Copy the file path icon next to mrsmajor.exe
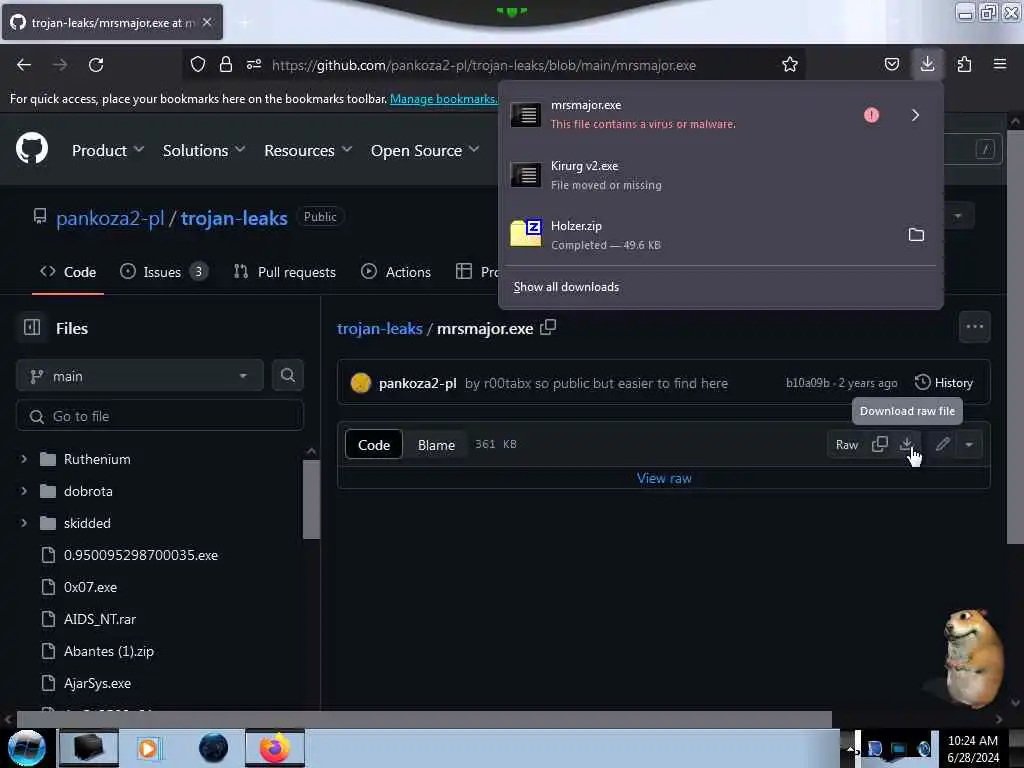This screenshot has width=1024, height=768. 548,327
